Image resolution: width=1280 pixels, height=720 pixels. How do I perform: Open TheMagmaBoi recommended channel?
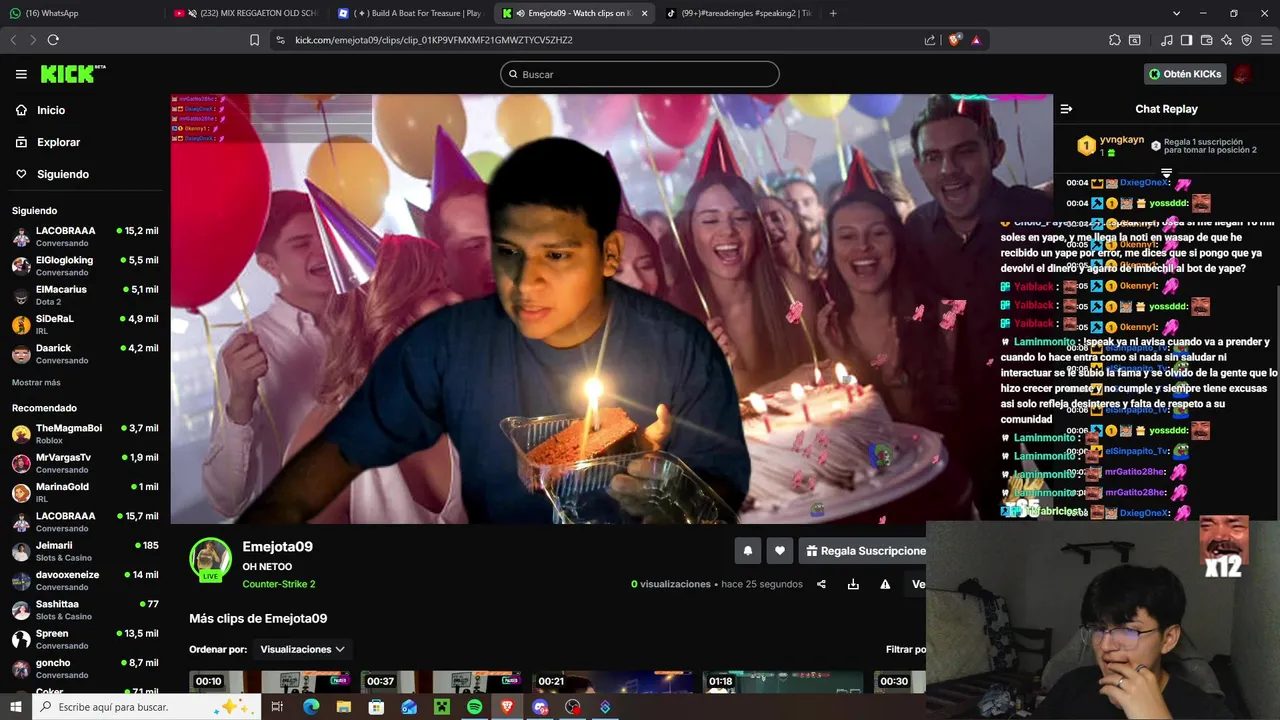pos(85,434)
